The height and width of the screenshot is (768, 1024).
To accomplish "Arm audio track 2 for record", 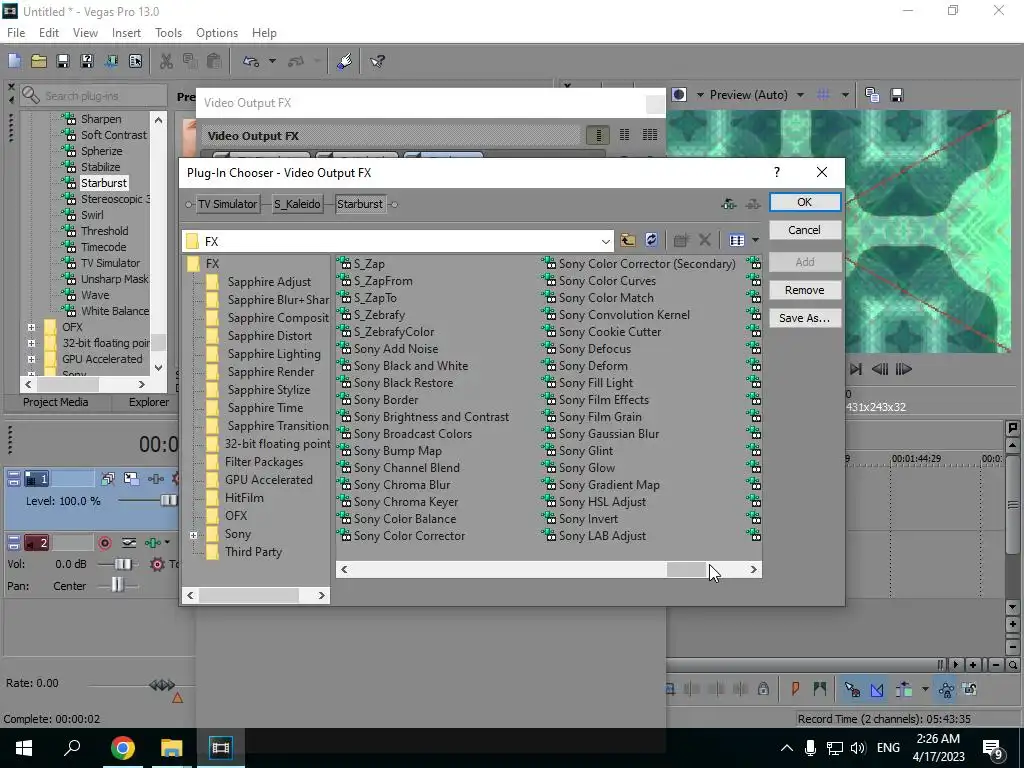I will [104, 543].
